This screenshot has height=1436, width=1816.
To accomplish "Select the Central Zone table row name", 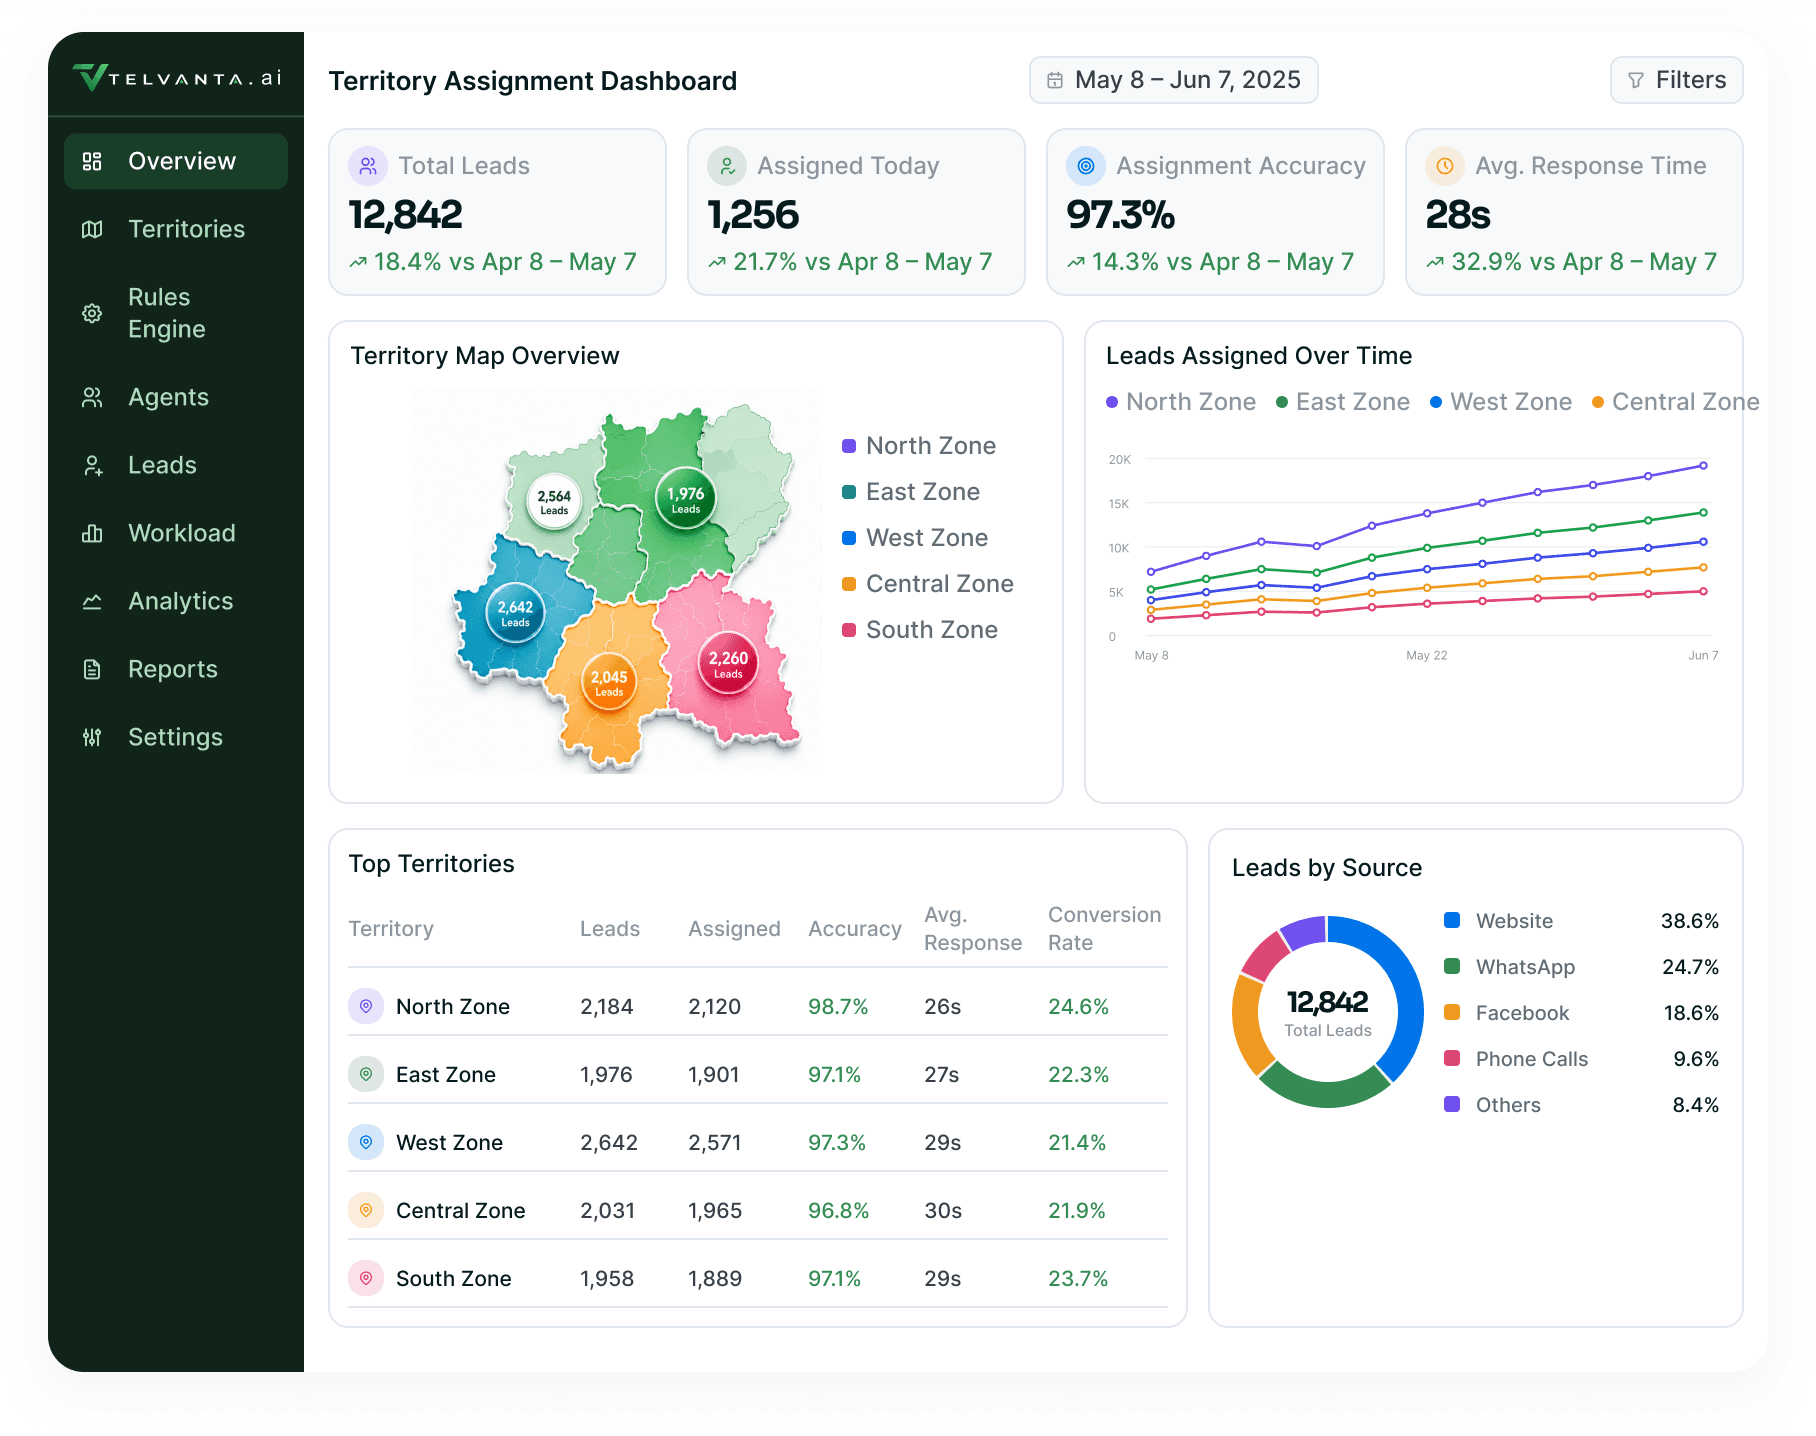I will pyautogui.click(x=461, y=1211).
